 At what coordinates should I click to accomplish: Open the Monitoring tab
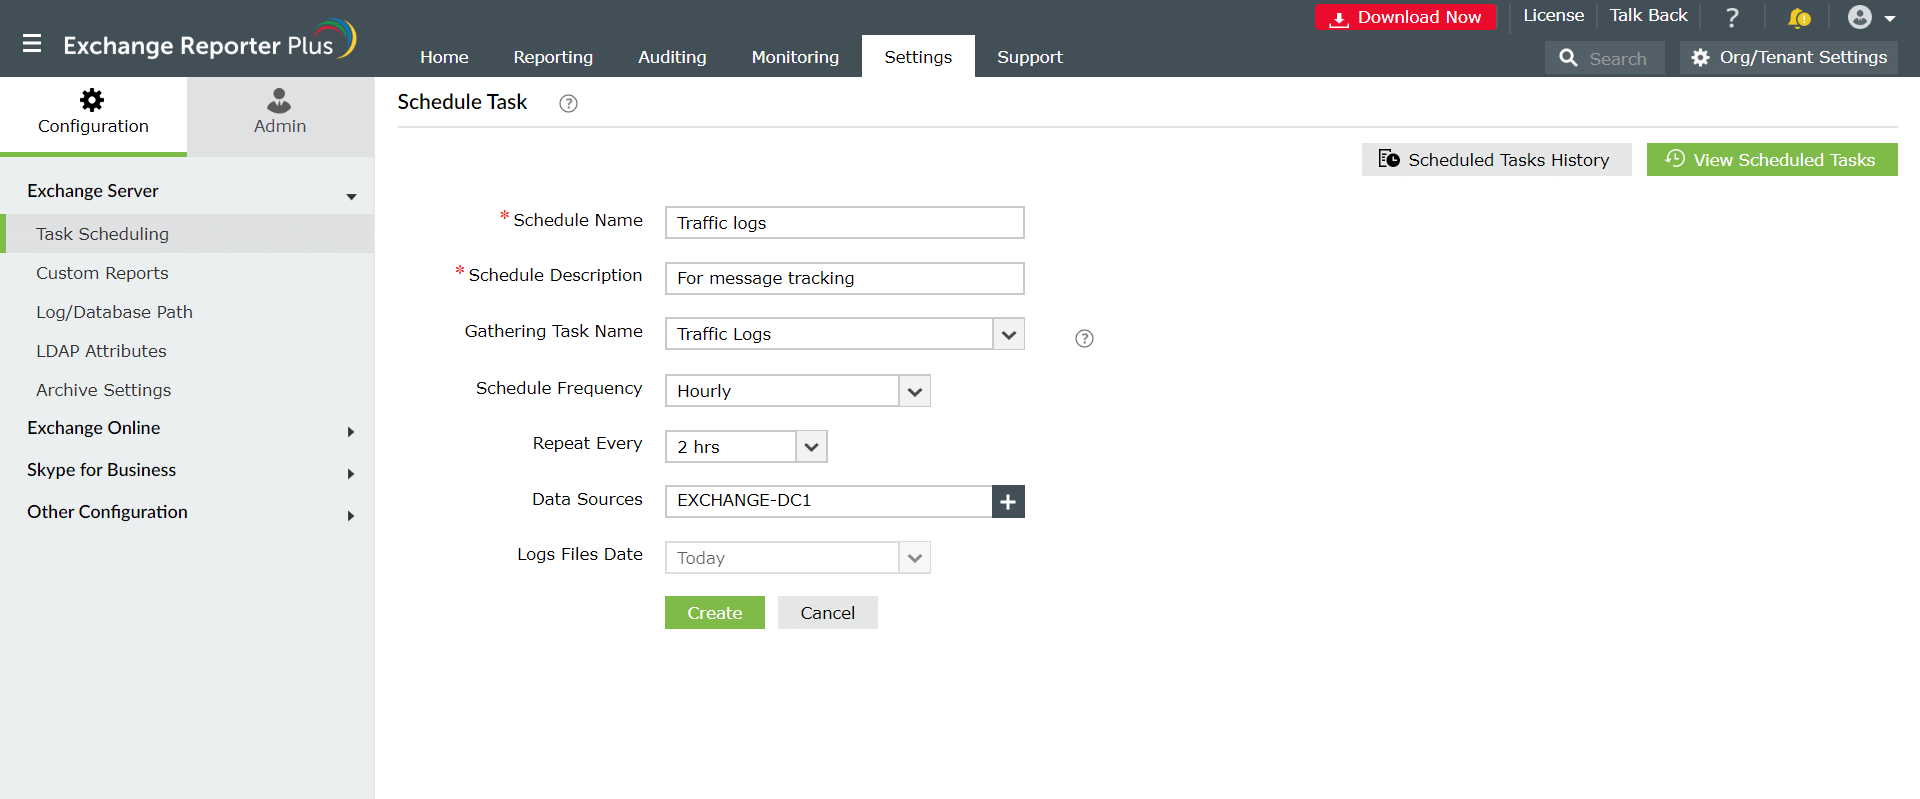coord(795,57)
